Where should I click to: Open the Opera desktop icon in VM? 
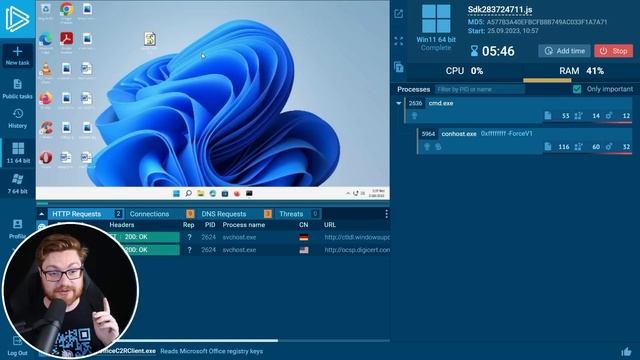tap(46, 158)
